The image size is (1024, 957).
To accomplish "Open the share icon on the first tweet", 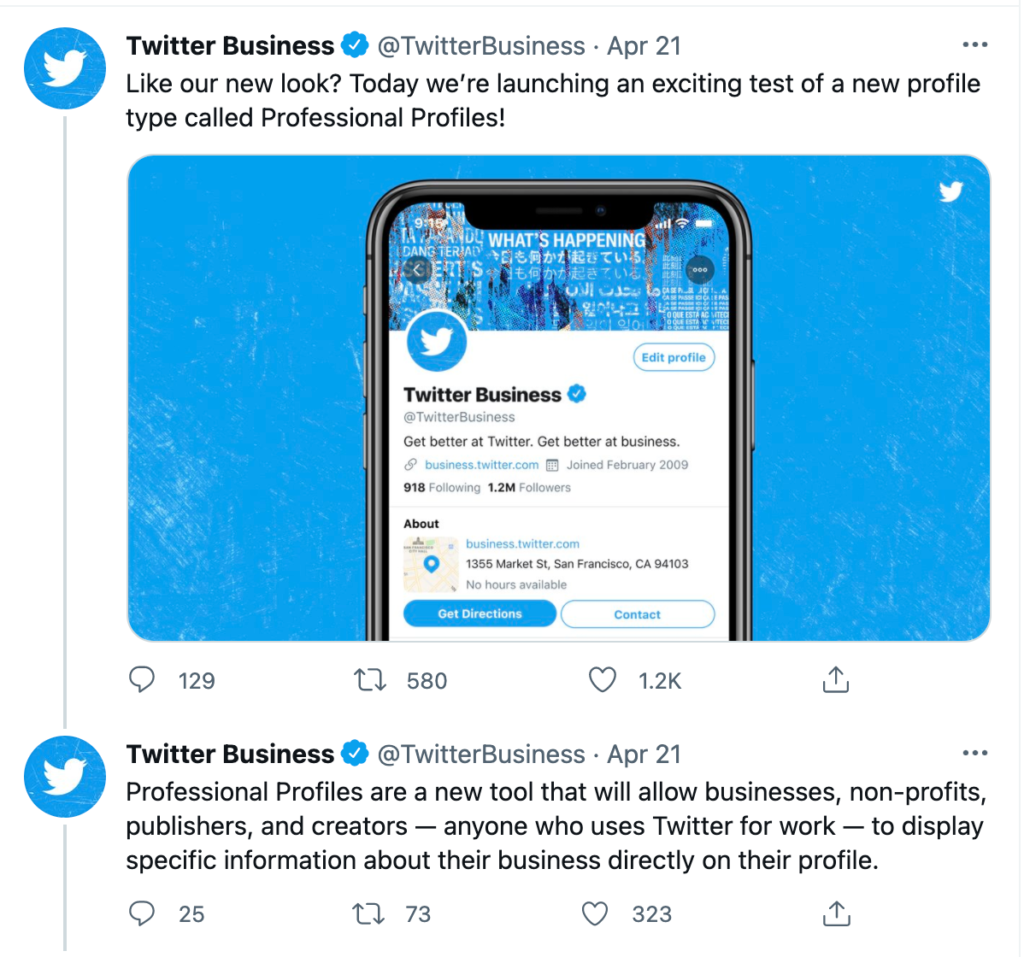I will (x=835, y=678).
